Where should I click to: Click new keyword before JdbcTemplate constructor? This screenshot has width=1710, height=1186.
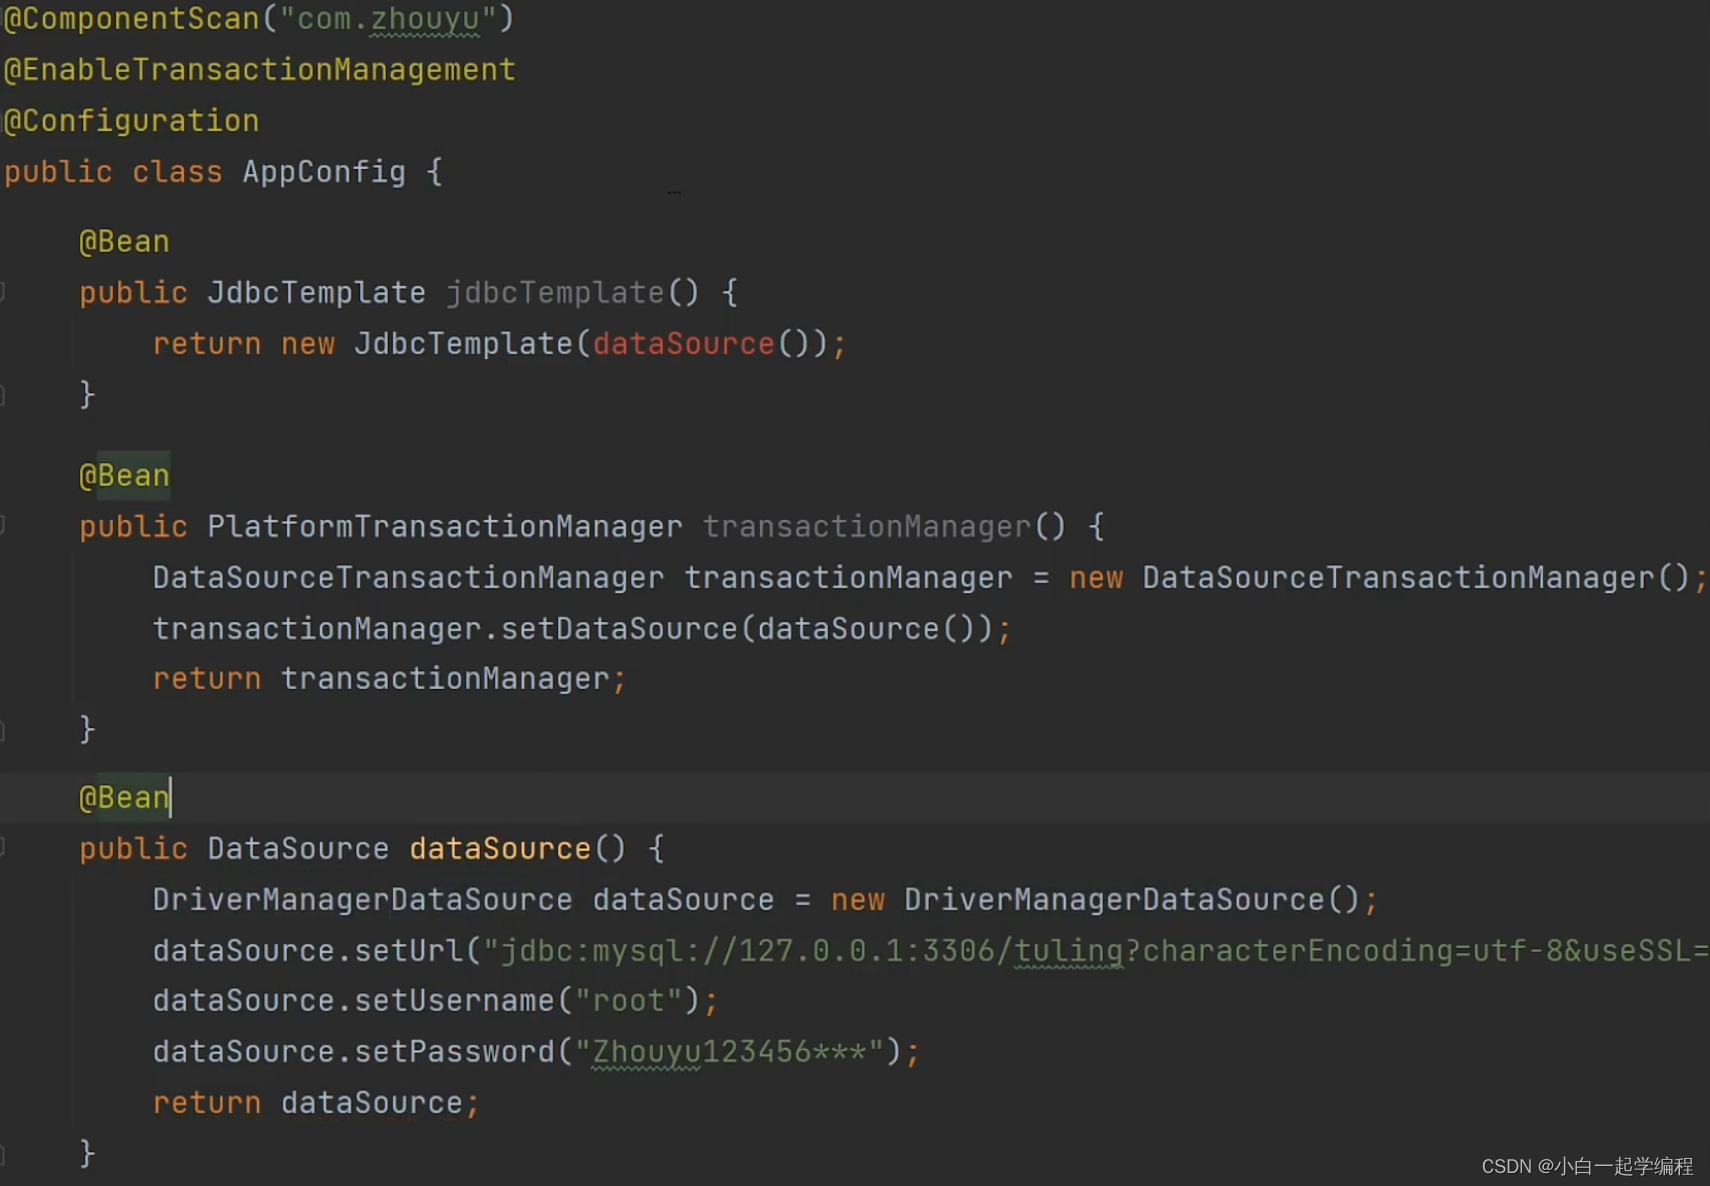308,344
